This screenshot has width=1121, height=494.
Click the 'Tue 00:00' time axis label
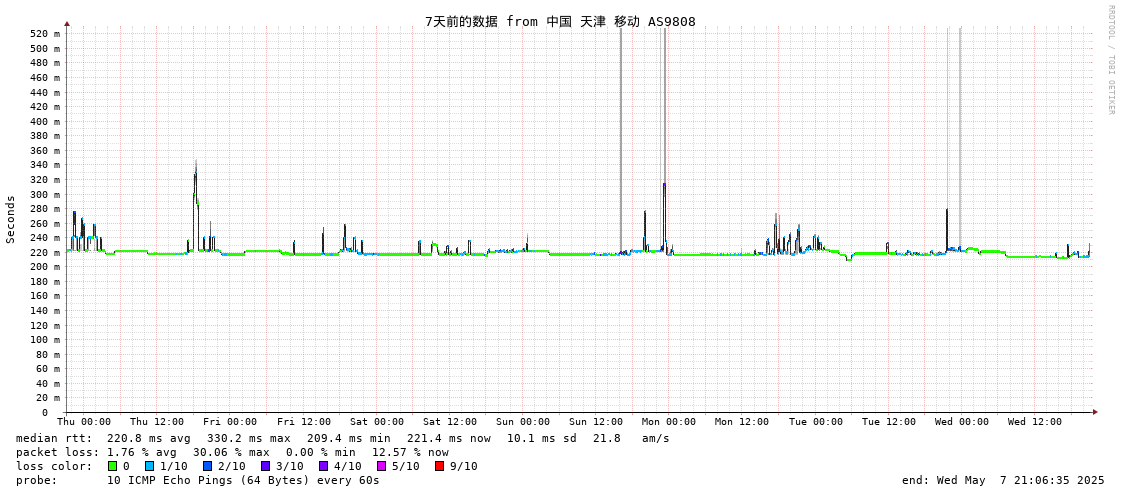point(816,422)
